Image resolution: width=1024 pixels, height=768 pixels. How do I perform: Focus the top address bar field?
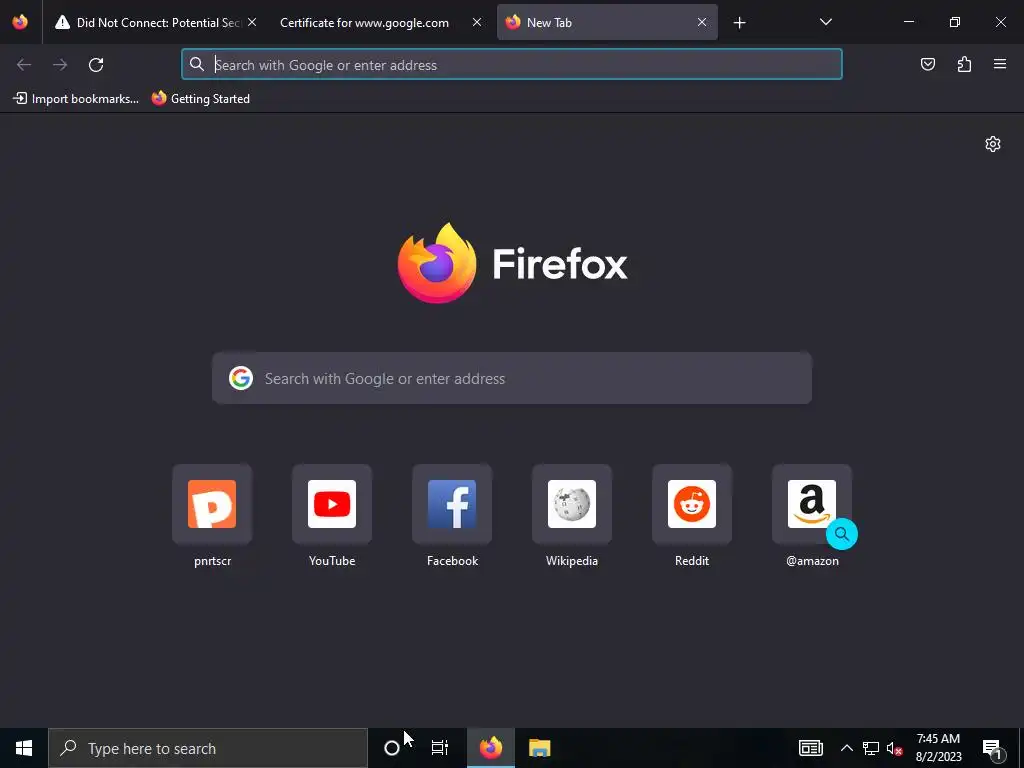(512, 65)
